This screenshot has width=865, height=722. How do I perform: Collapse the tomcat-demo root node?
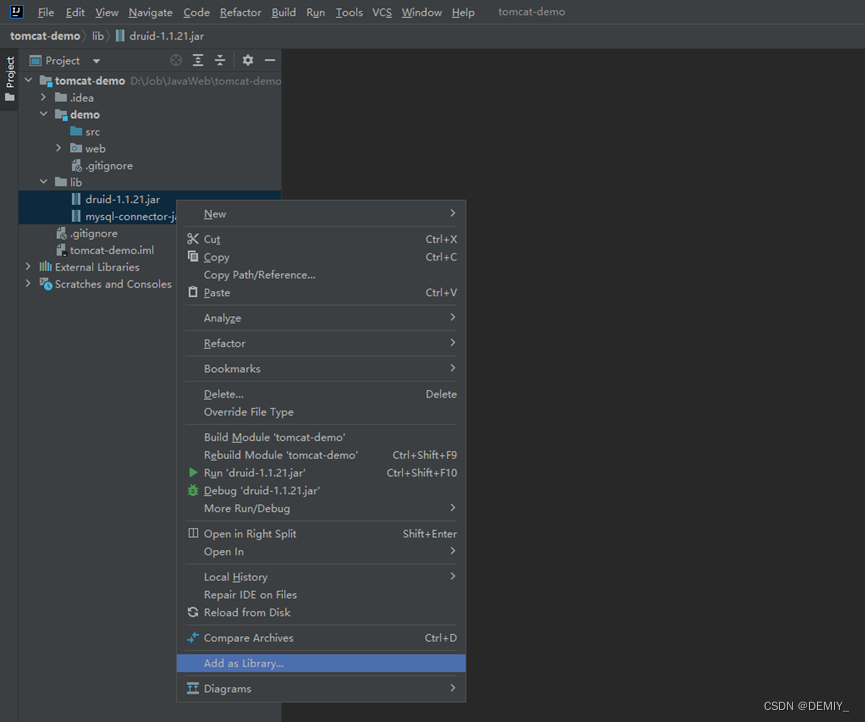(x=29, y=81)
